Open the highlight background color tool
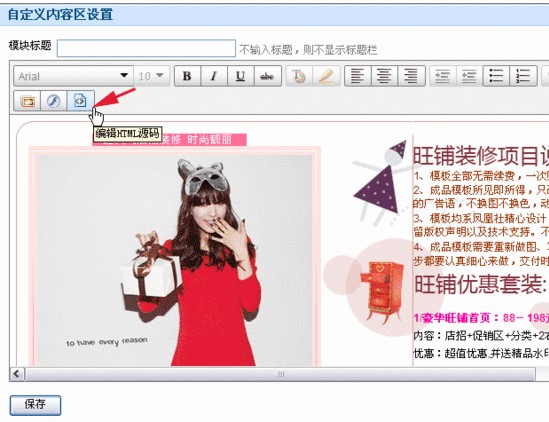This screenshot has height=422, width=549. pyautogui.click(x=326, y=76)
